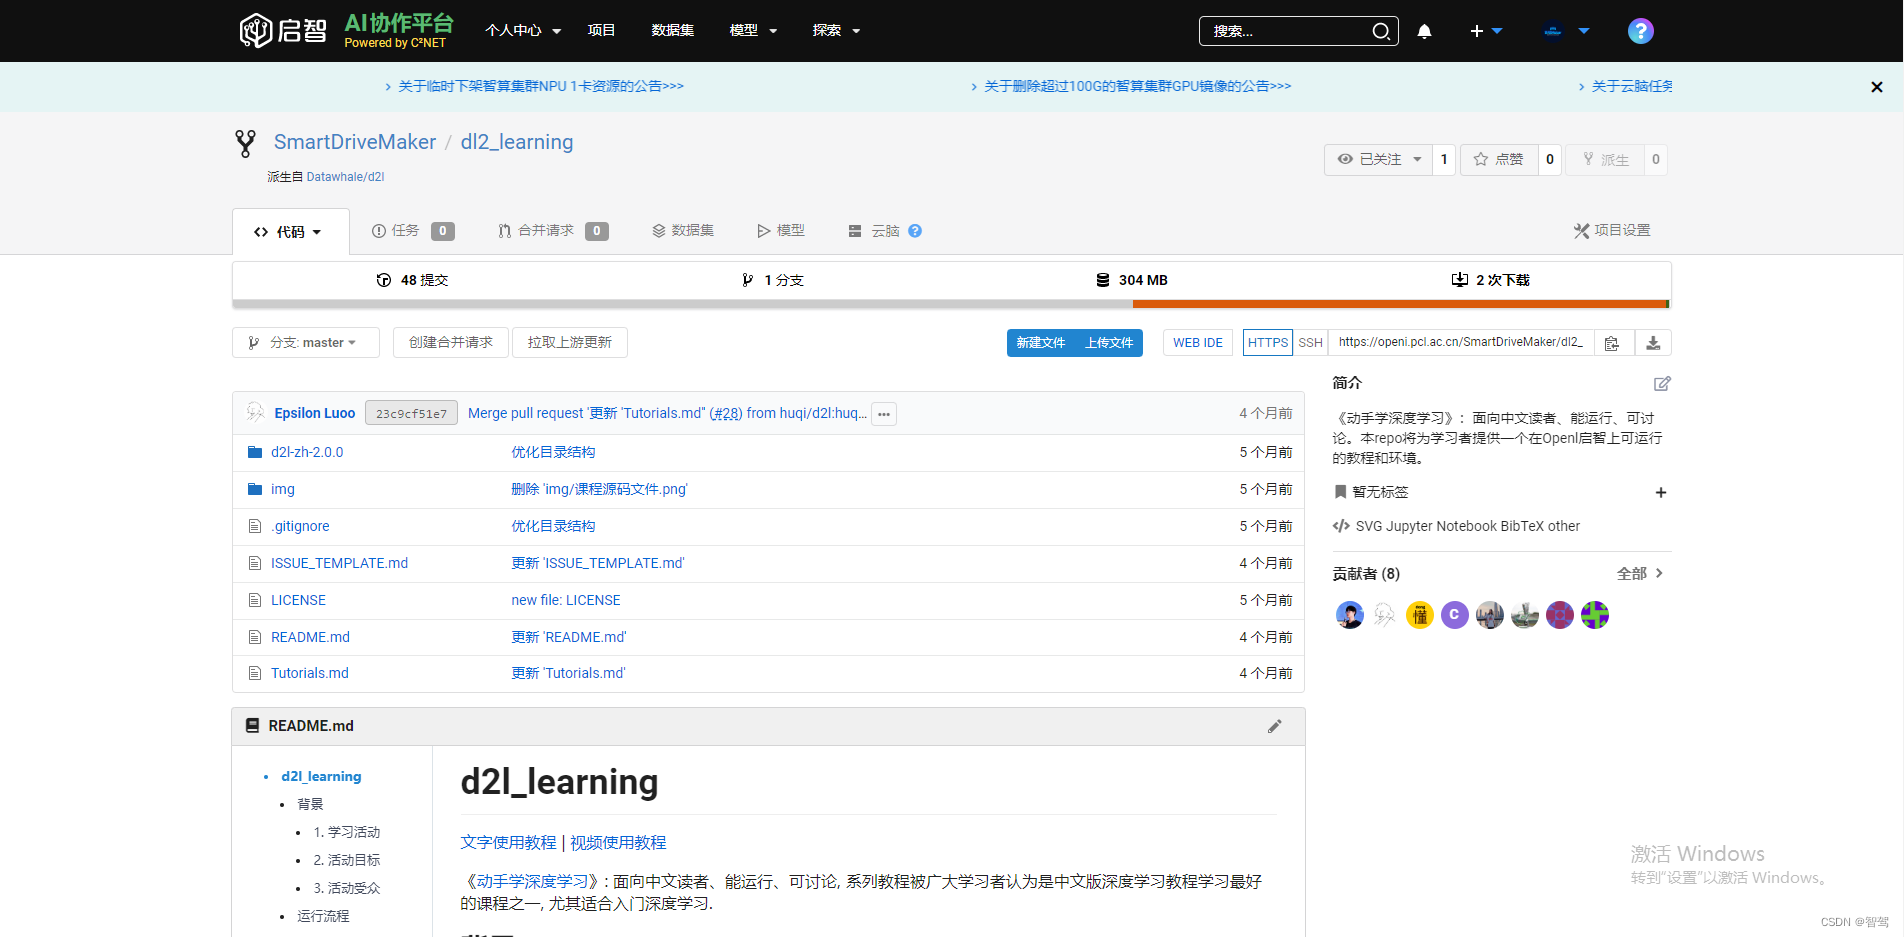Click the purple C contributor avatar

1455,615
